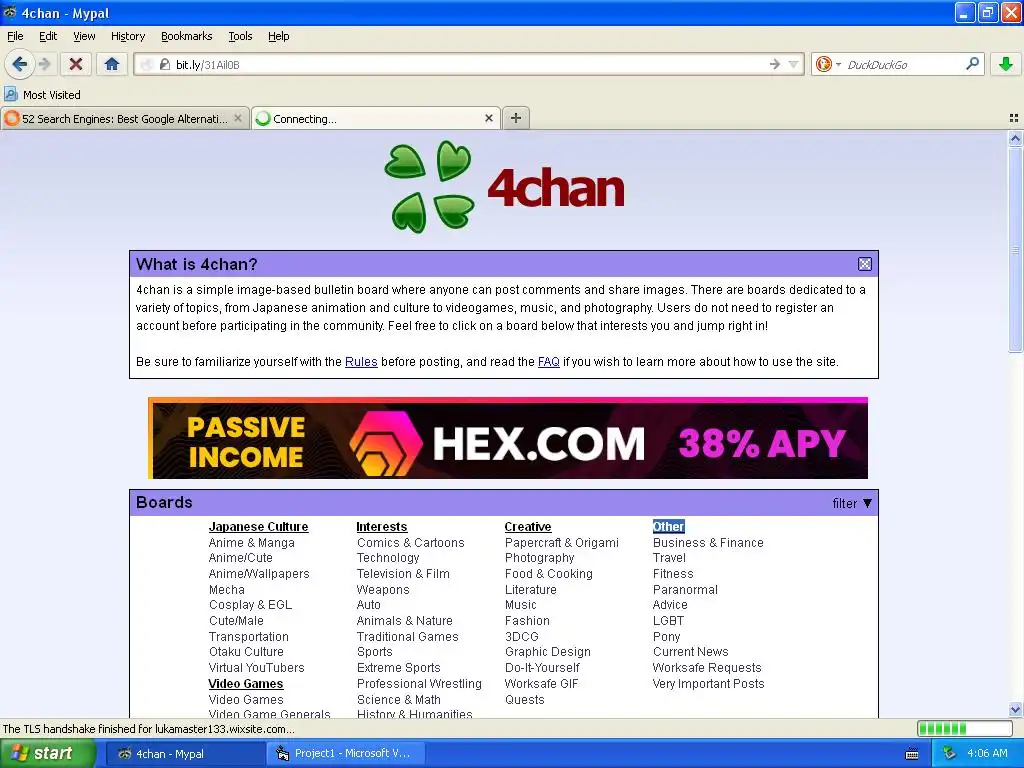
Task: Click the highlighted Other heading
Action: 669,526
